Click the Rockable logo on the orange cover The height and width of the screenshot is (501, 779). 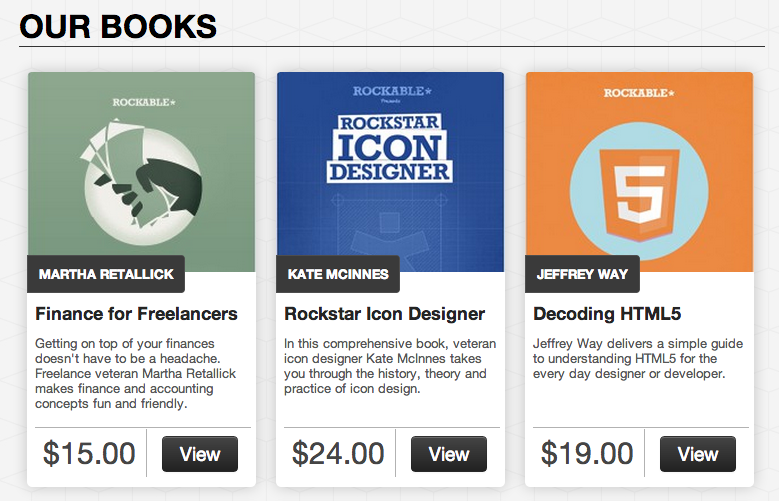coord(639,93)
